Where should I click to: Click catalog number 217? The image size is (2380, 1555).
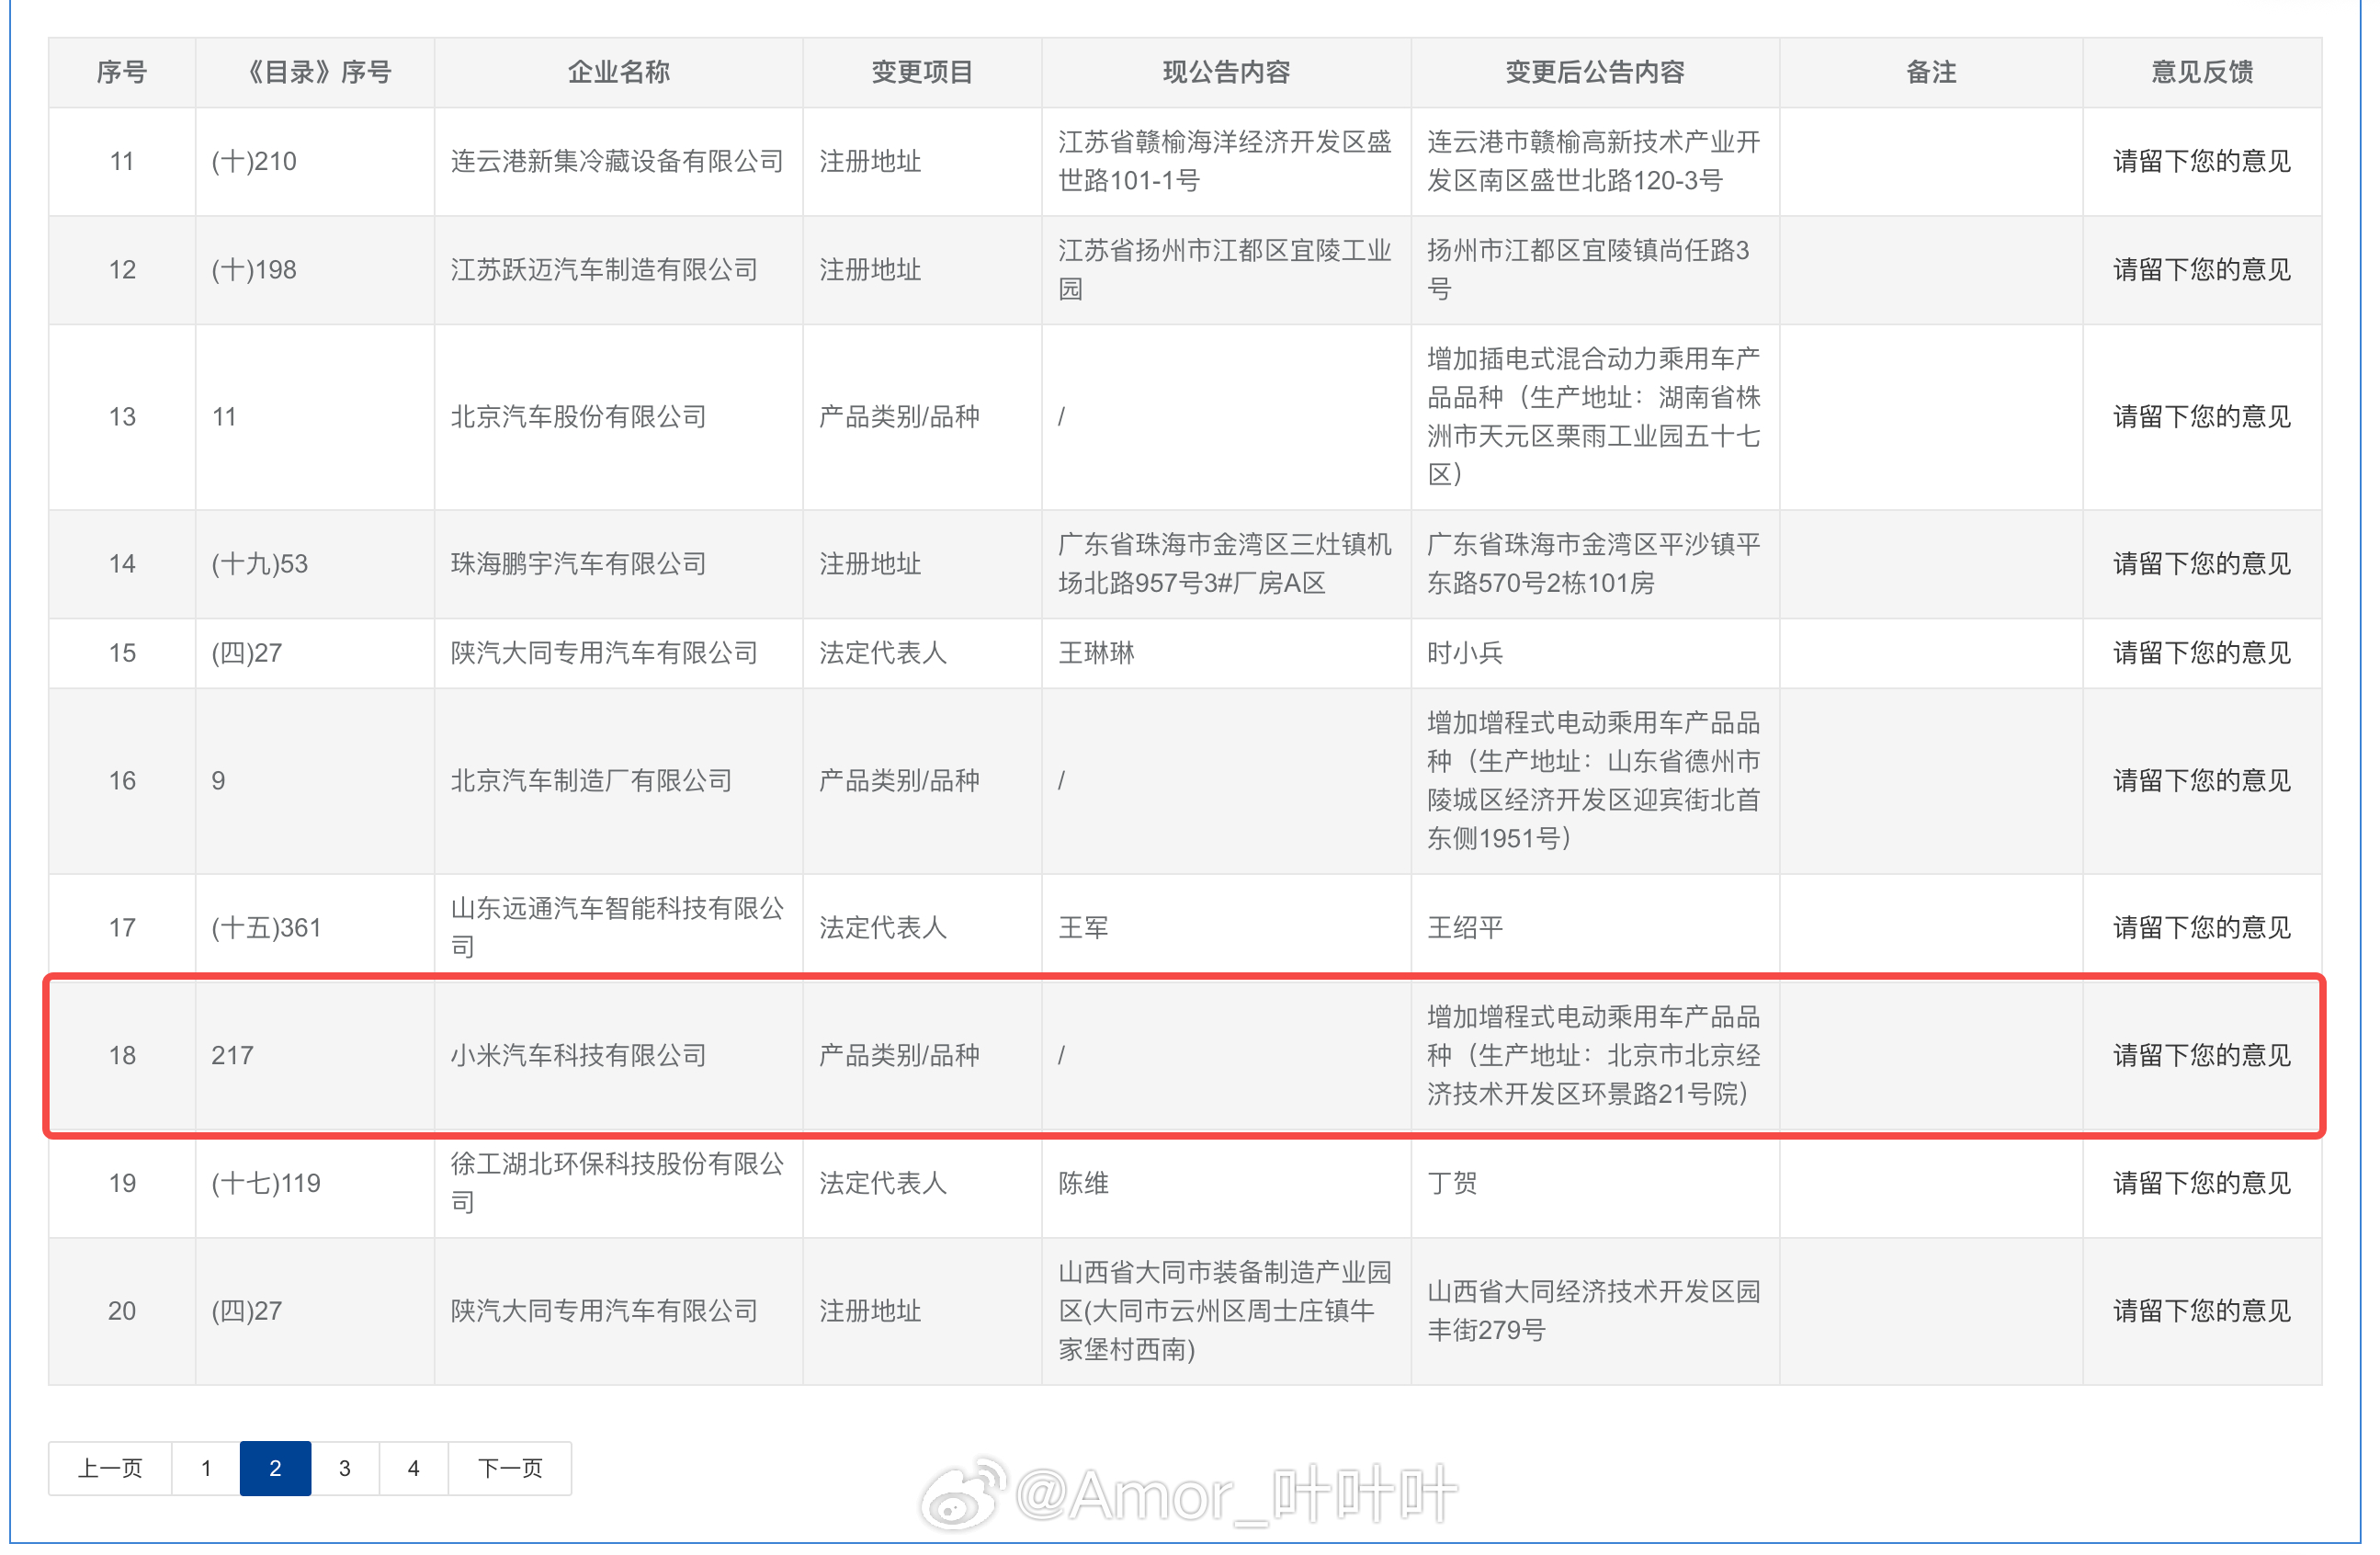point(232,1055)
